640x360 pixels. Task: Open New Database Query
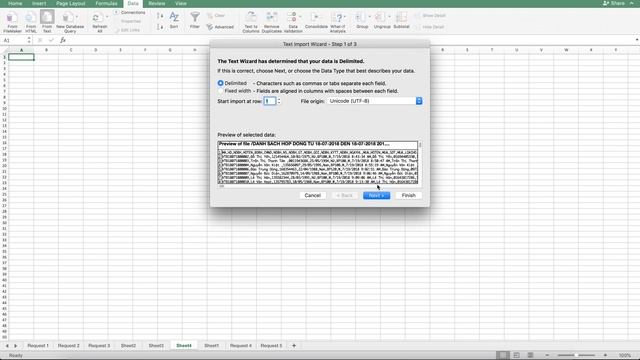[x=70, y=22]
